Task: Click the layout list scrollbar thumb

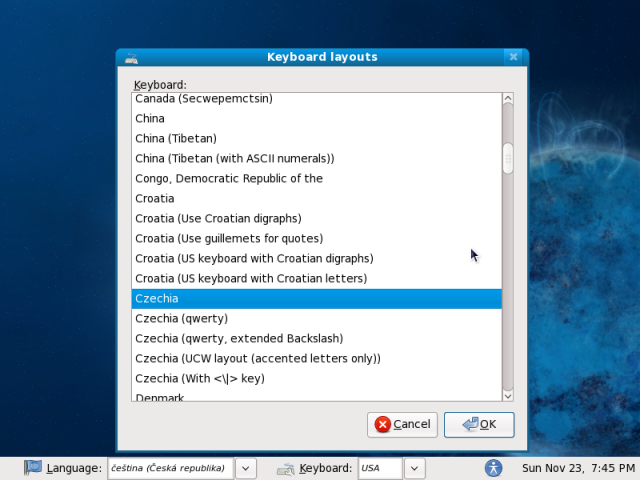Action: pyautogui.click(x=507, y=158)
